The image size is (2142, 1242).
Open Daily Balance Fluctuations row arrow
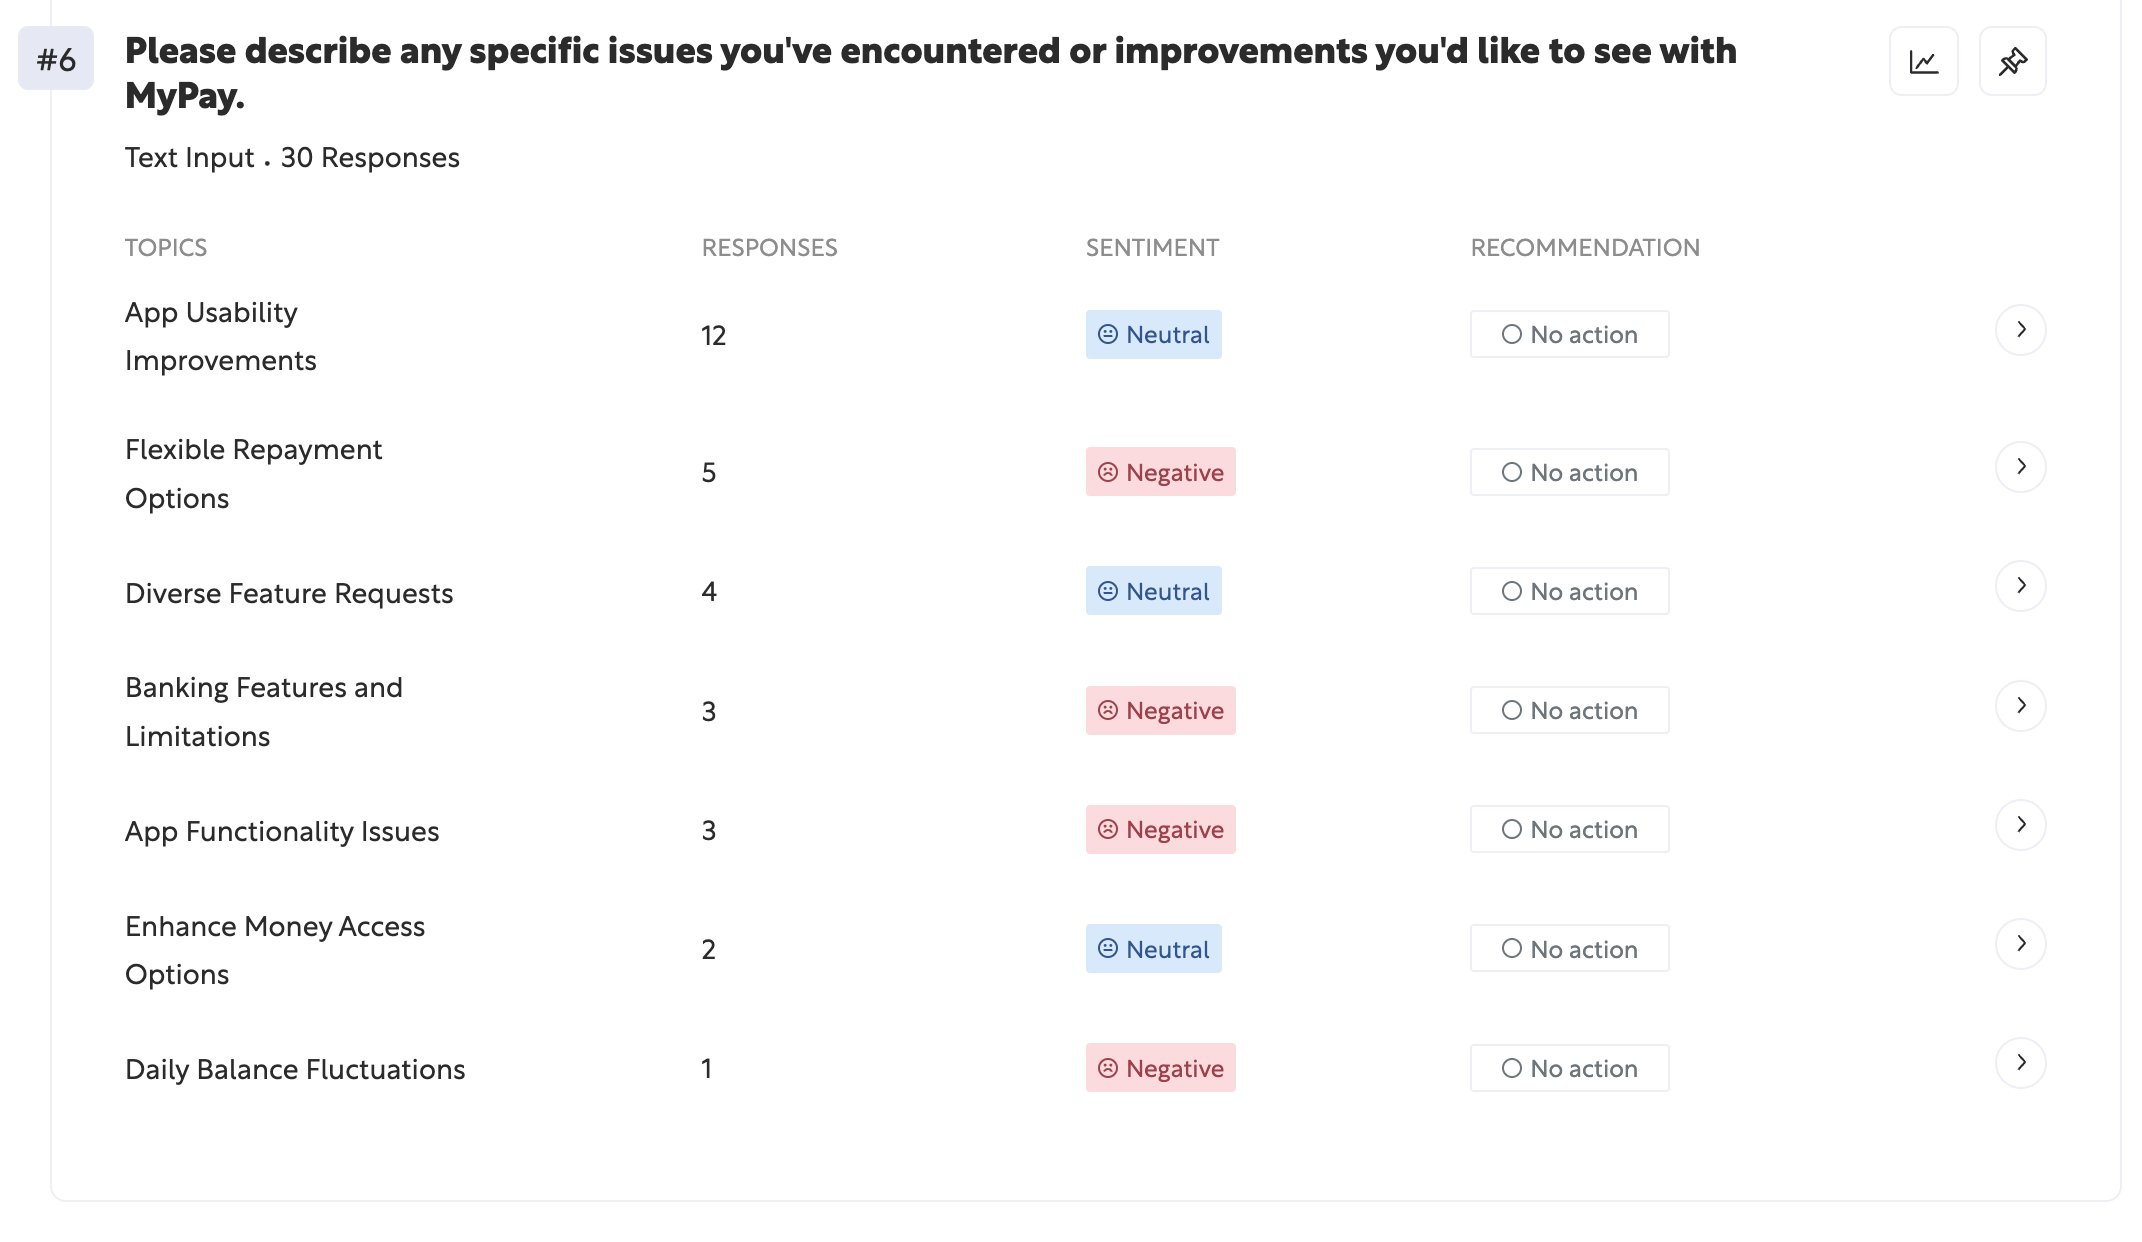pyautogui.click(x=2020, y=1063)
